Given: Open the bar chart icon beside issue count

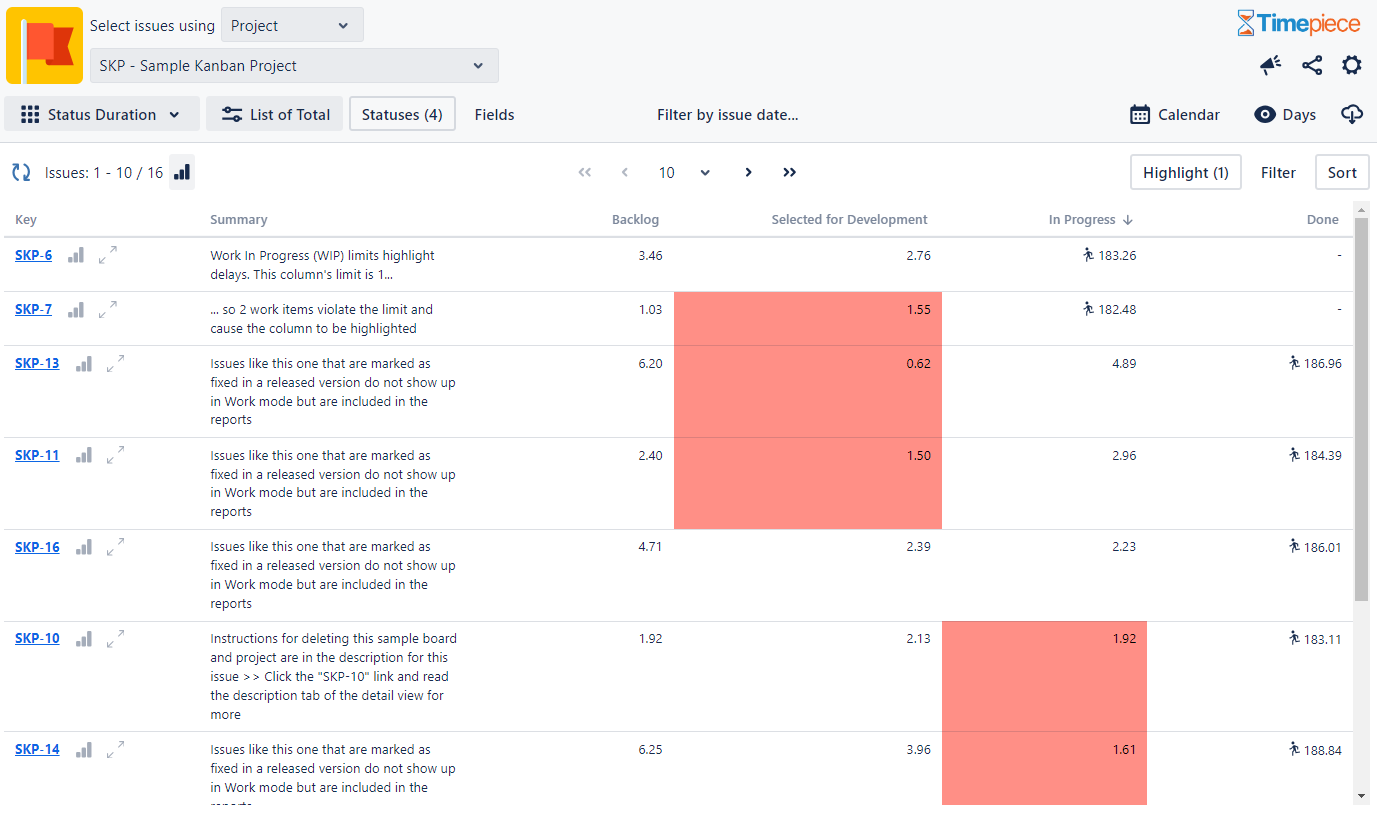Looking at the screenshot, I should pos(182,173).
